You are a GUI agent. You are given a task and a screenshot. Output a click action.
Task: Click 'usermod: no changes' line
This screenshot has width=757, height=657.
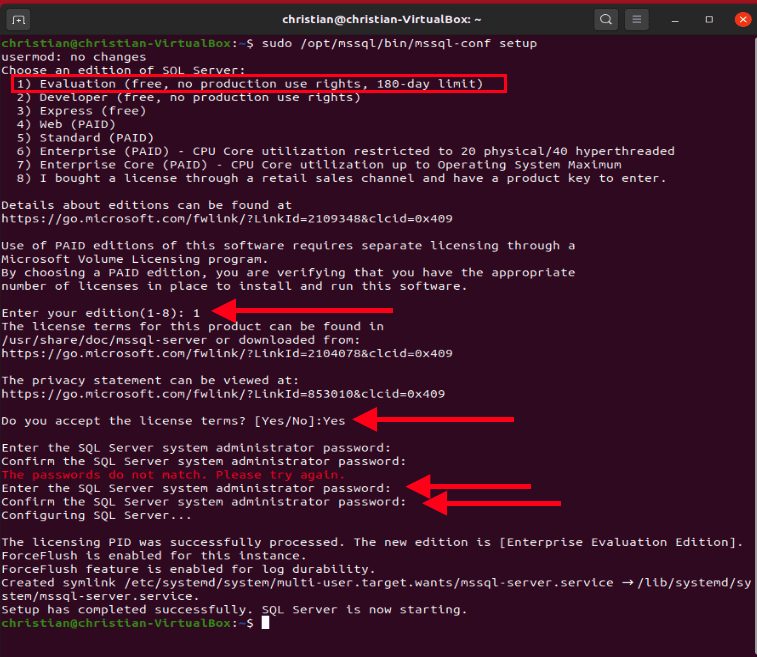tap(73, 57)
